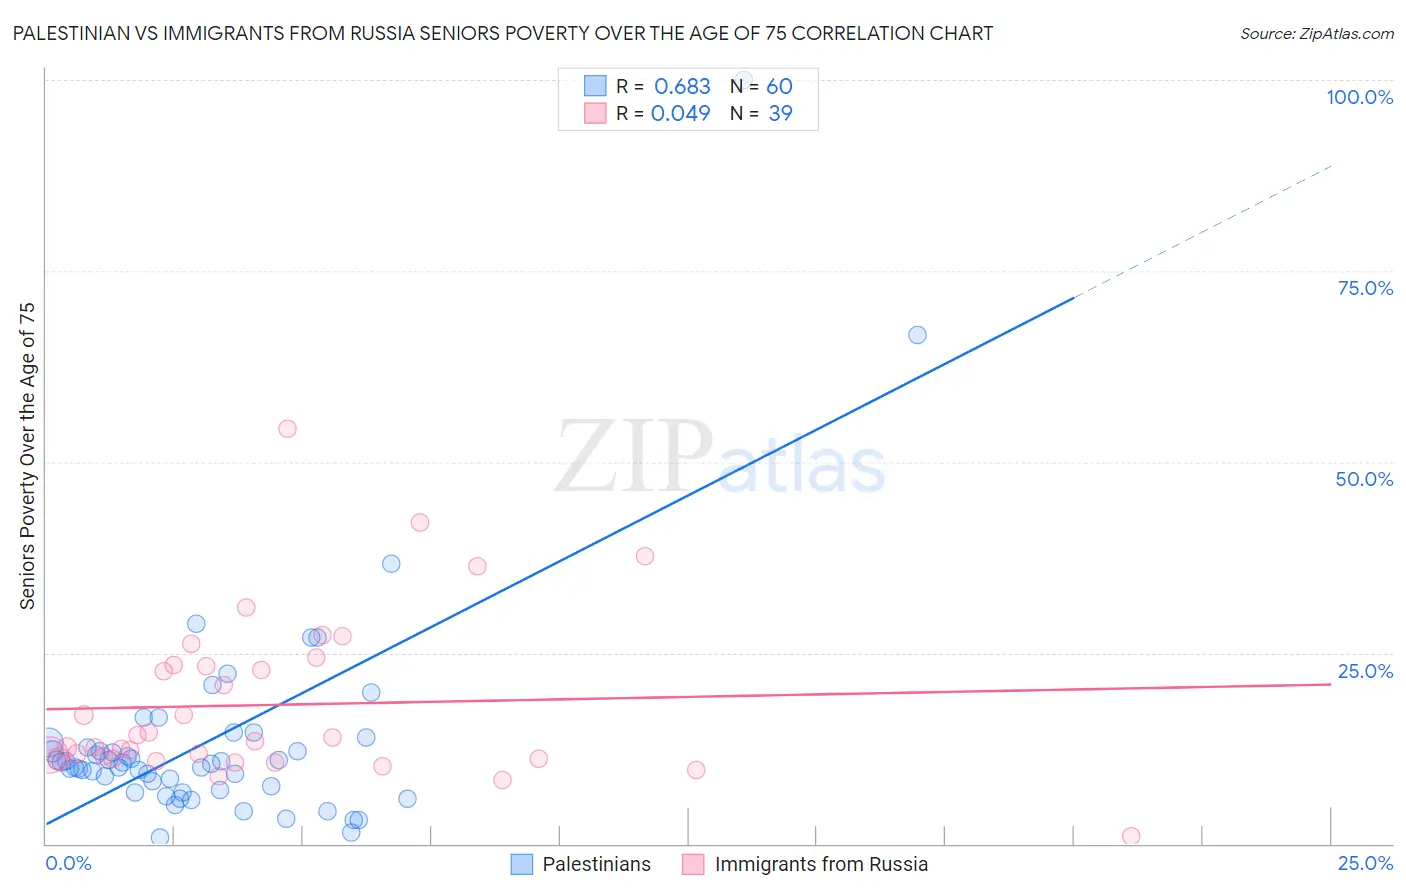
Task: Click the 100.0% y-axis label
Action: point(1359,97)
